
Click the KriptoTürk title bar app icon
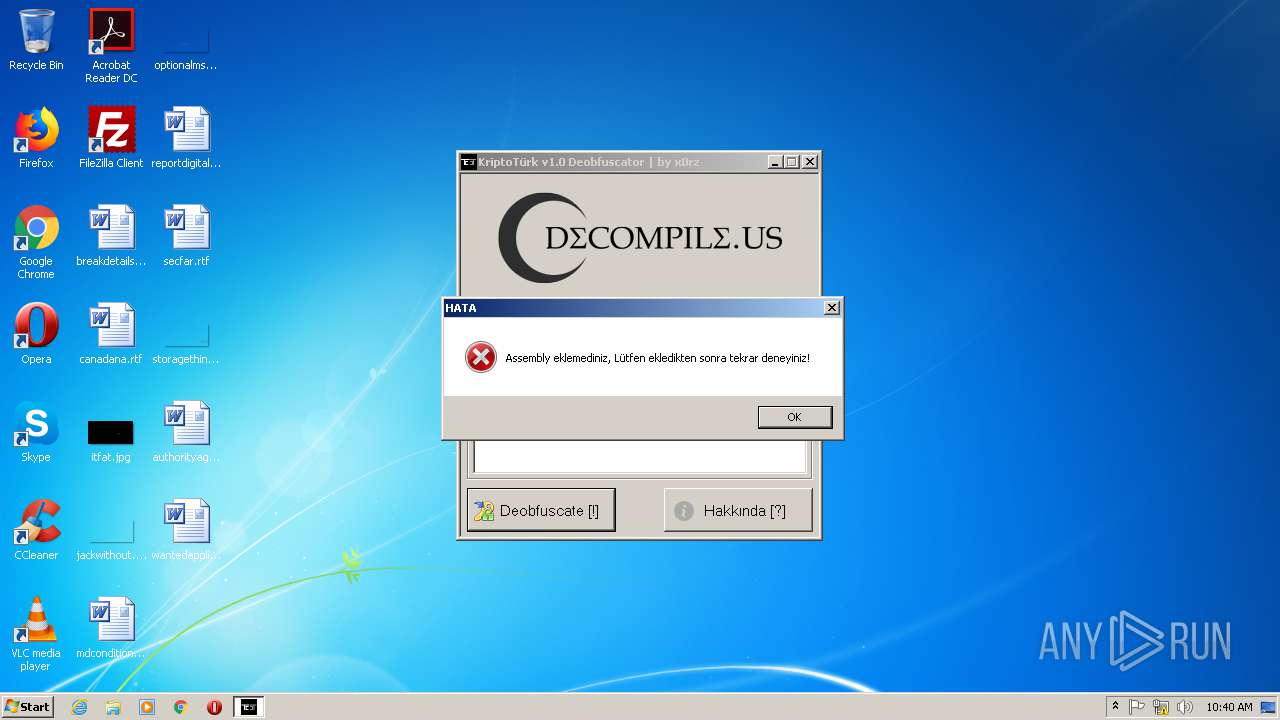click(468, 162)
